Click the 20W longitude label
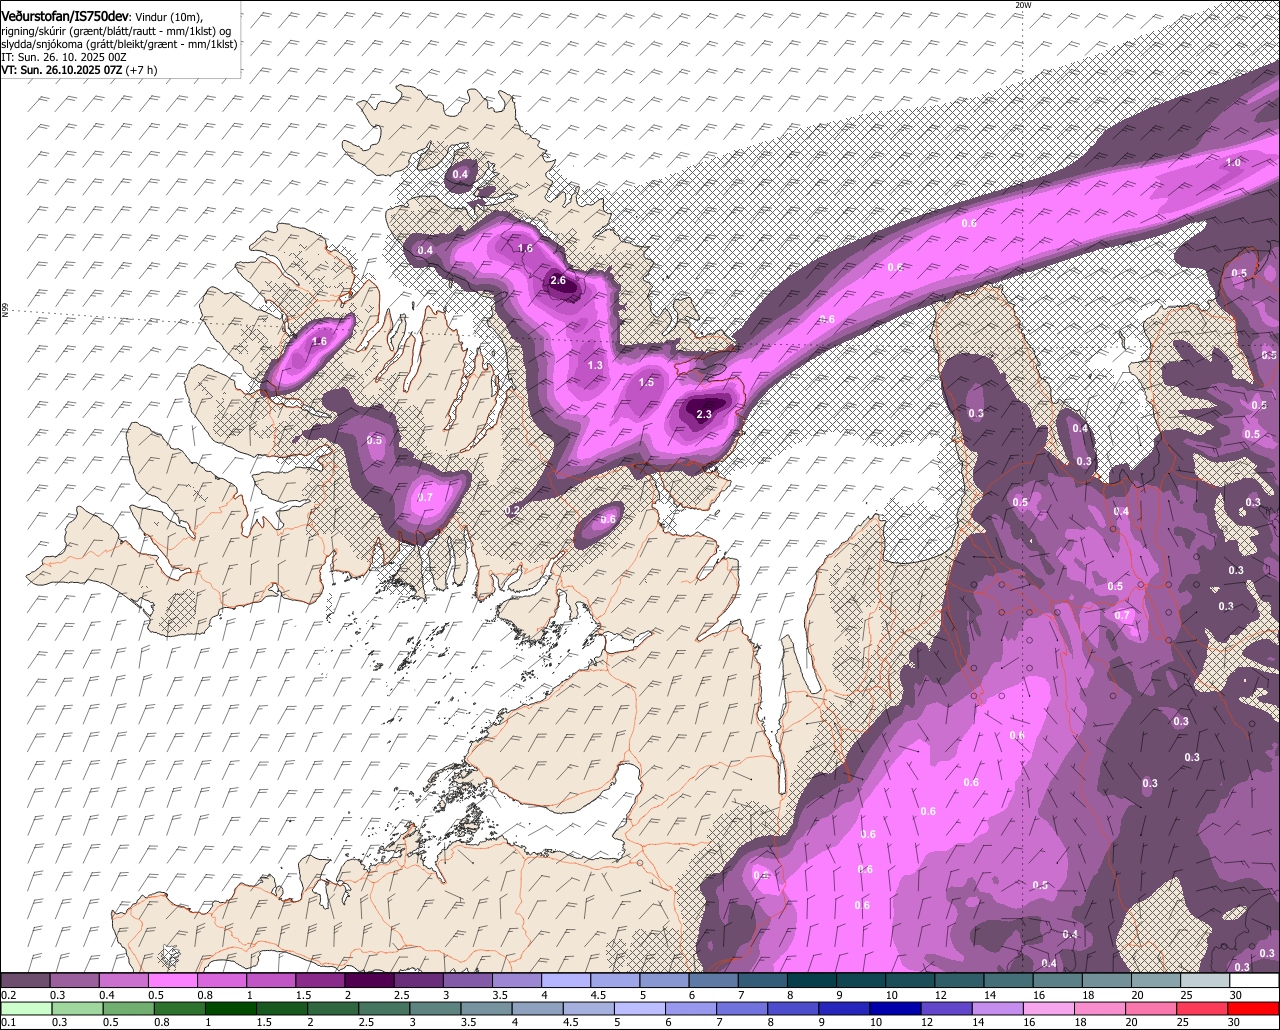This screenshot has width=1280, height=1030. tap(1022, 5)
